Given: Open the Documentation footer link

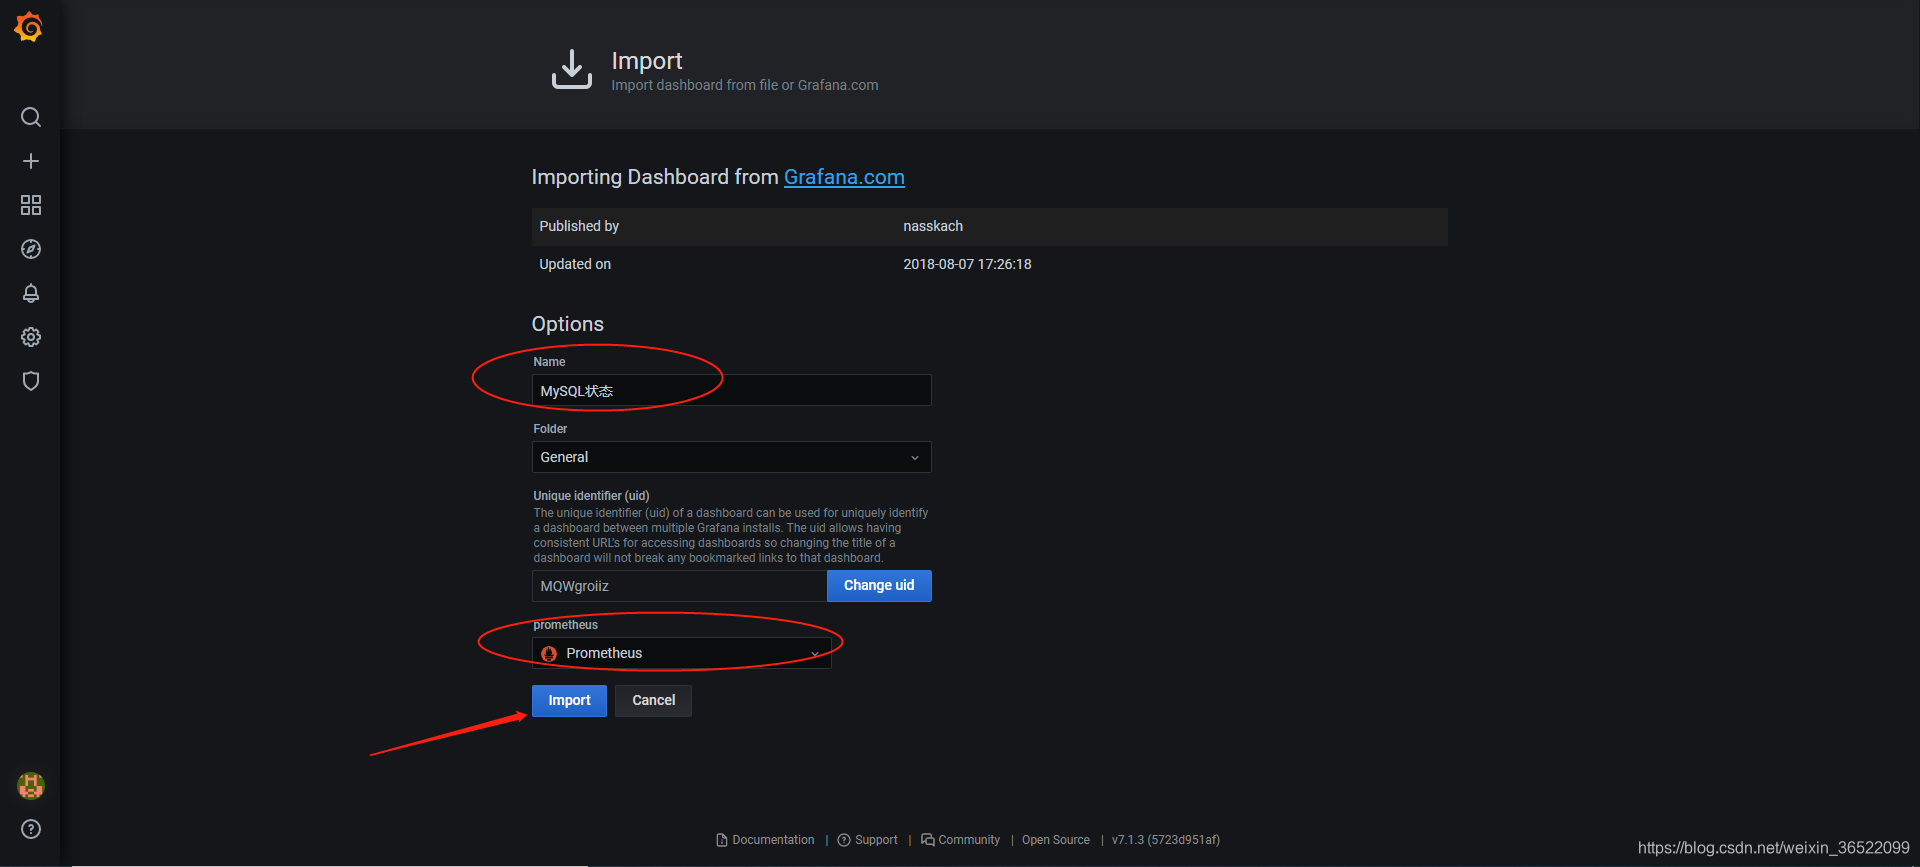Looking at the screenshot, I should [x=766, y=840].
